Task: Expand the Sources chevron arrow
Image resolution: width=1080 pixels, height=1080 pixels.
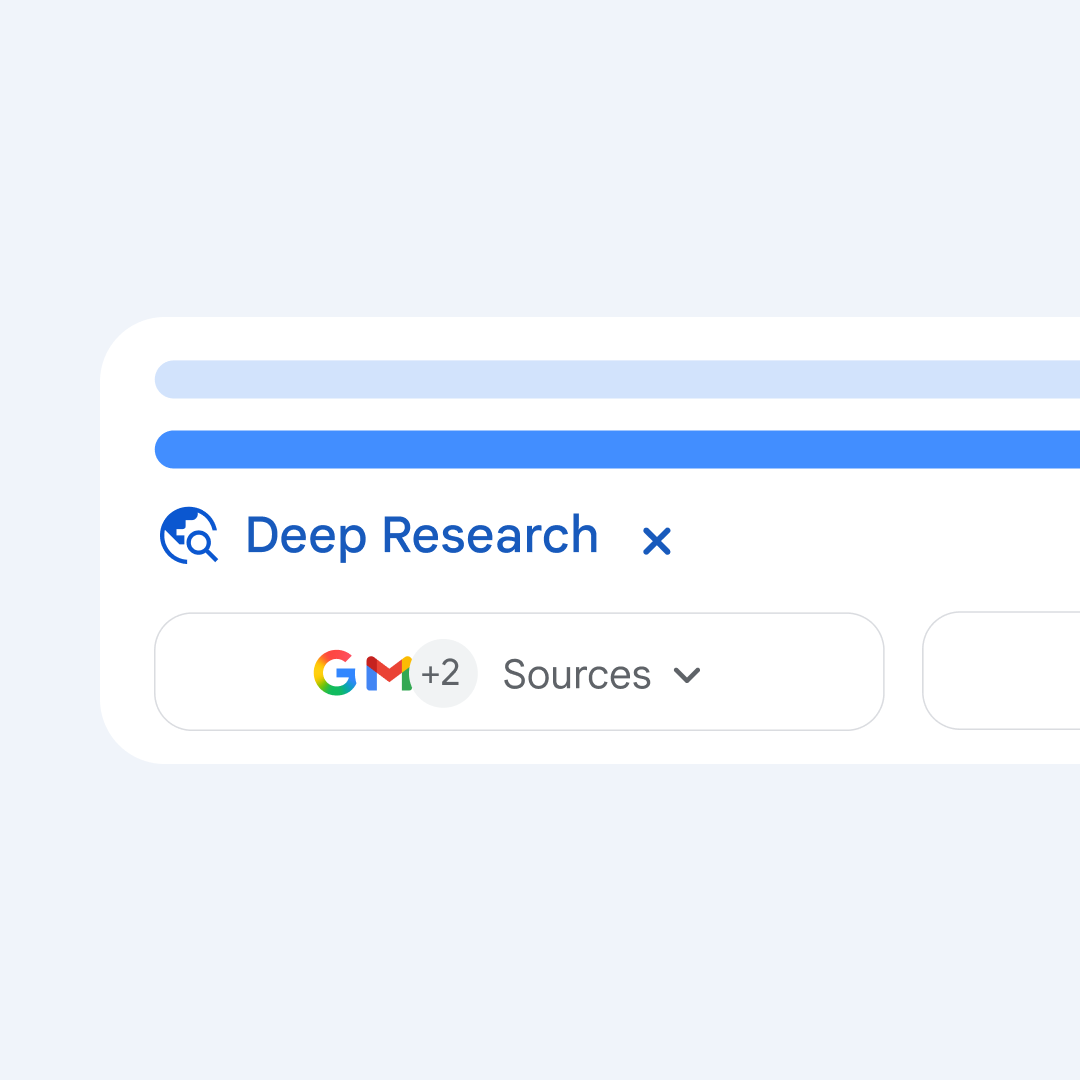Action: [687, 675]
